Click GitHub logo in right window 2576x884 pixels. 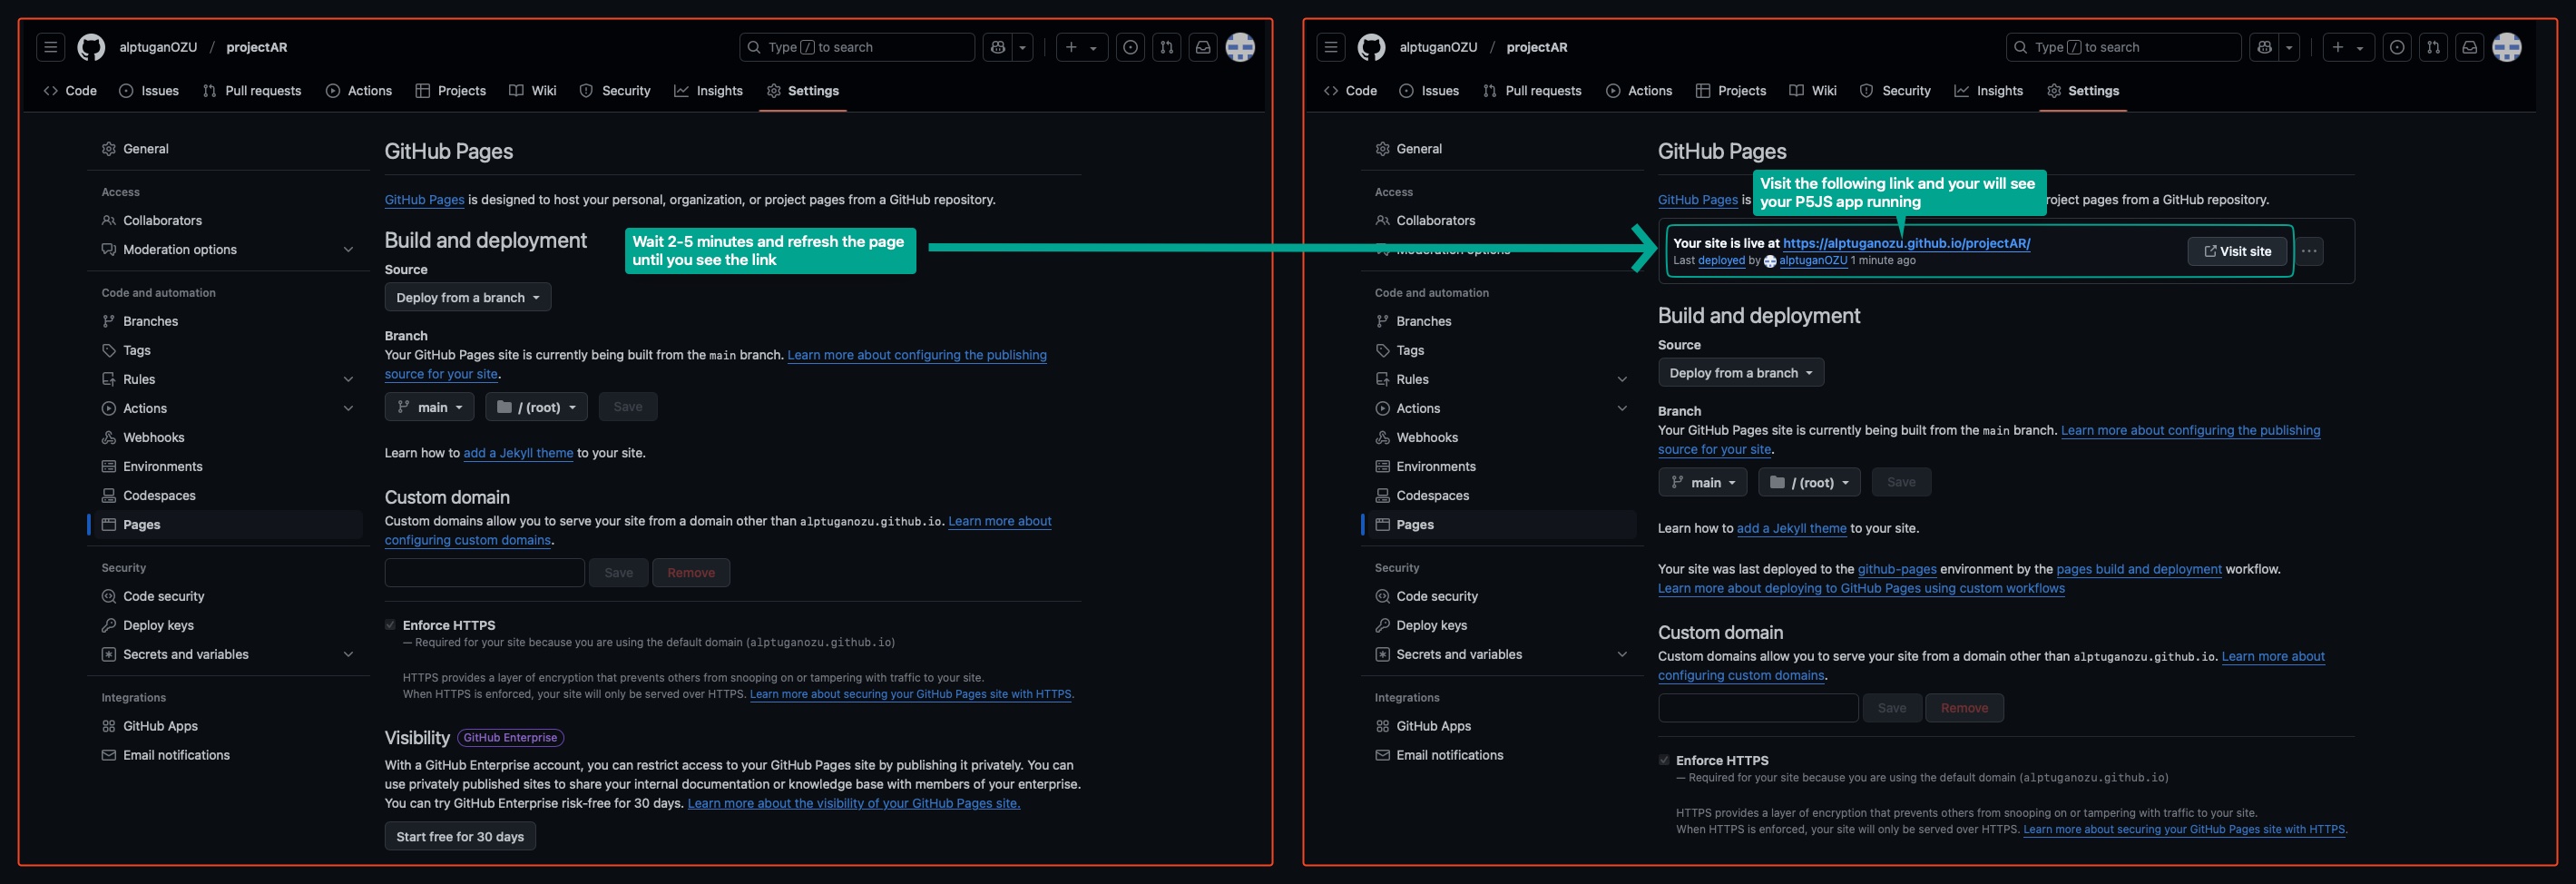(x=1371, y=47)
